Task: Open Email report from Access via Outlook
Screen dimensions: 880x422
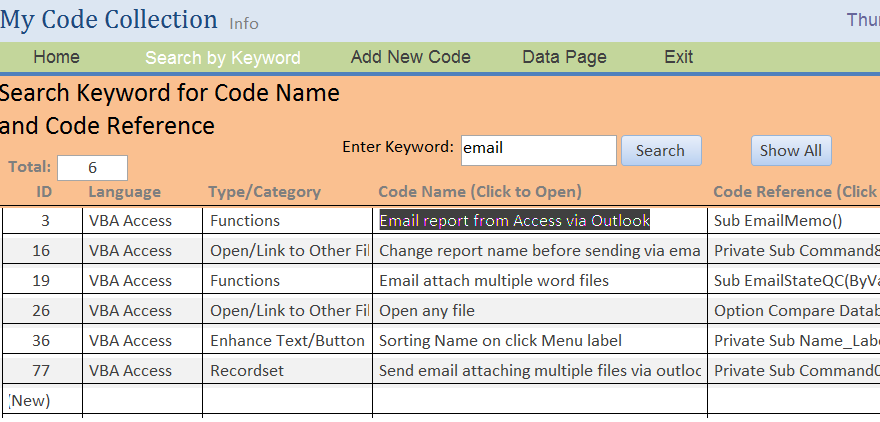Action: [515, 221]
